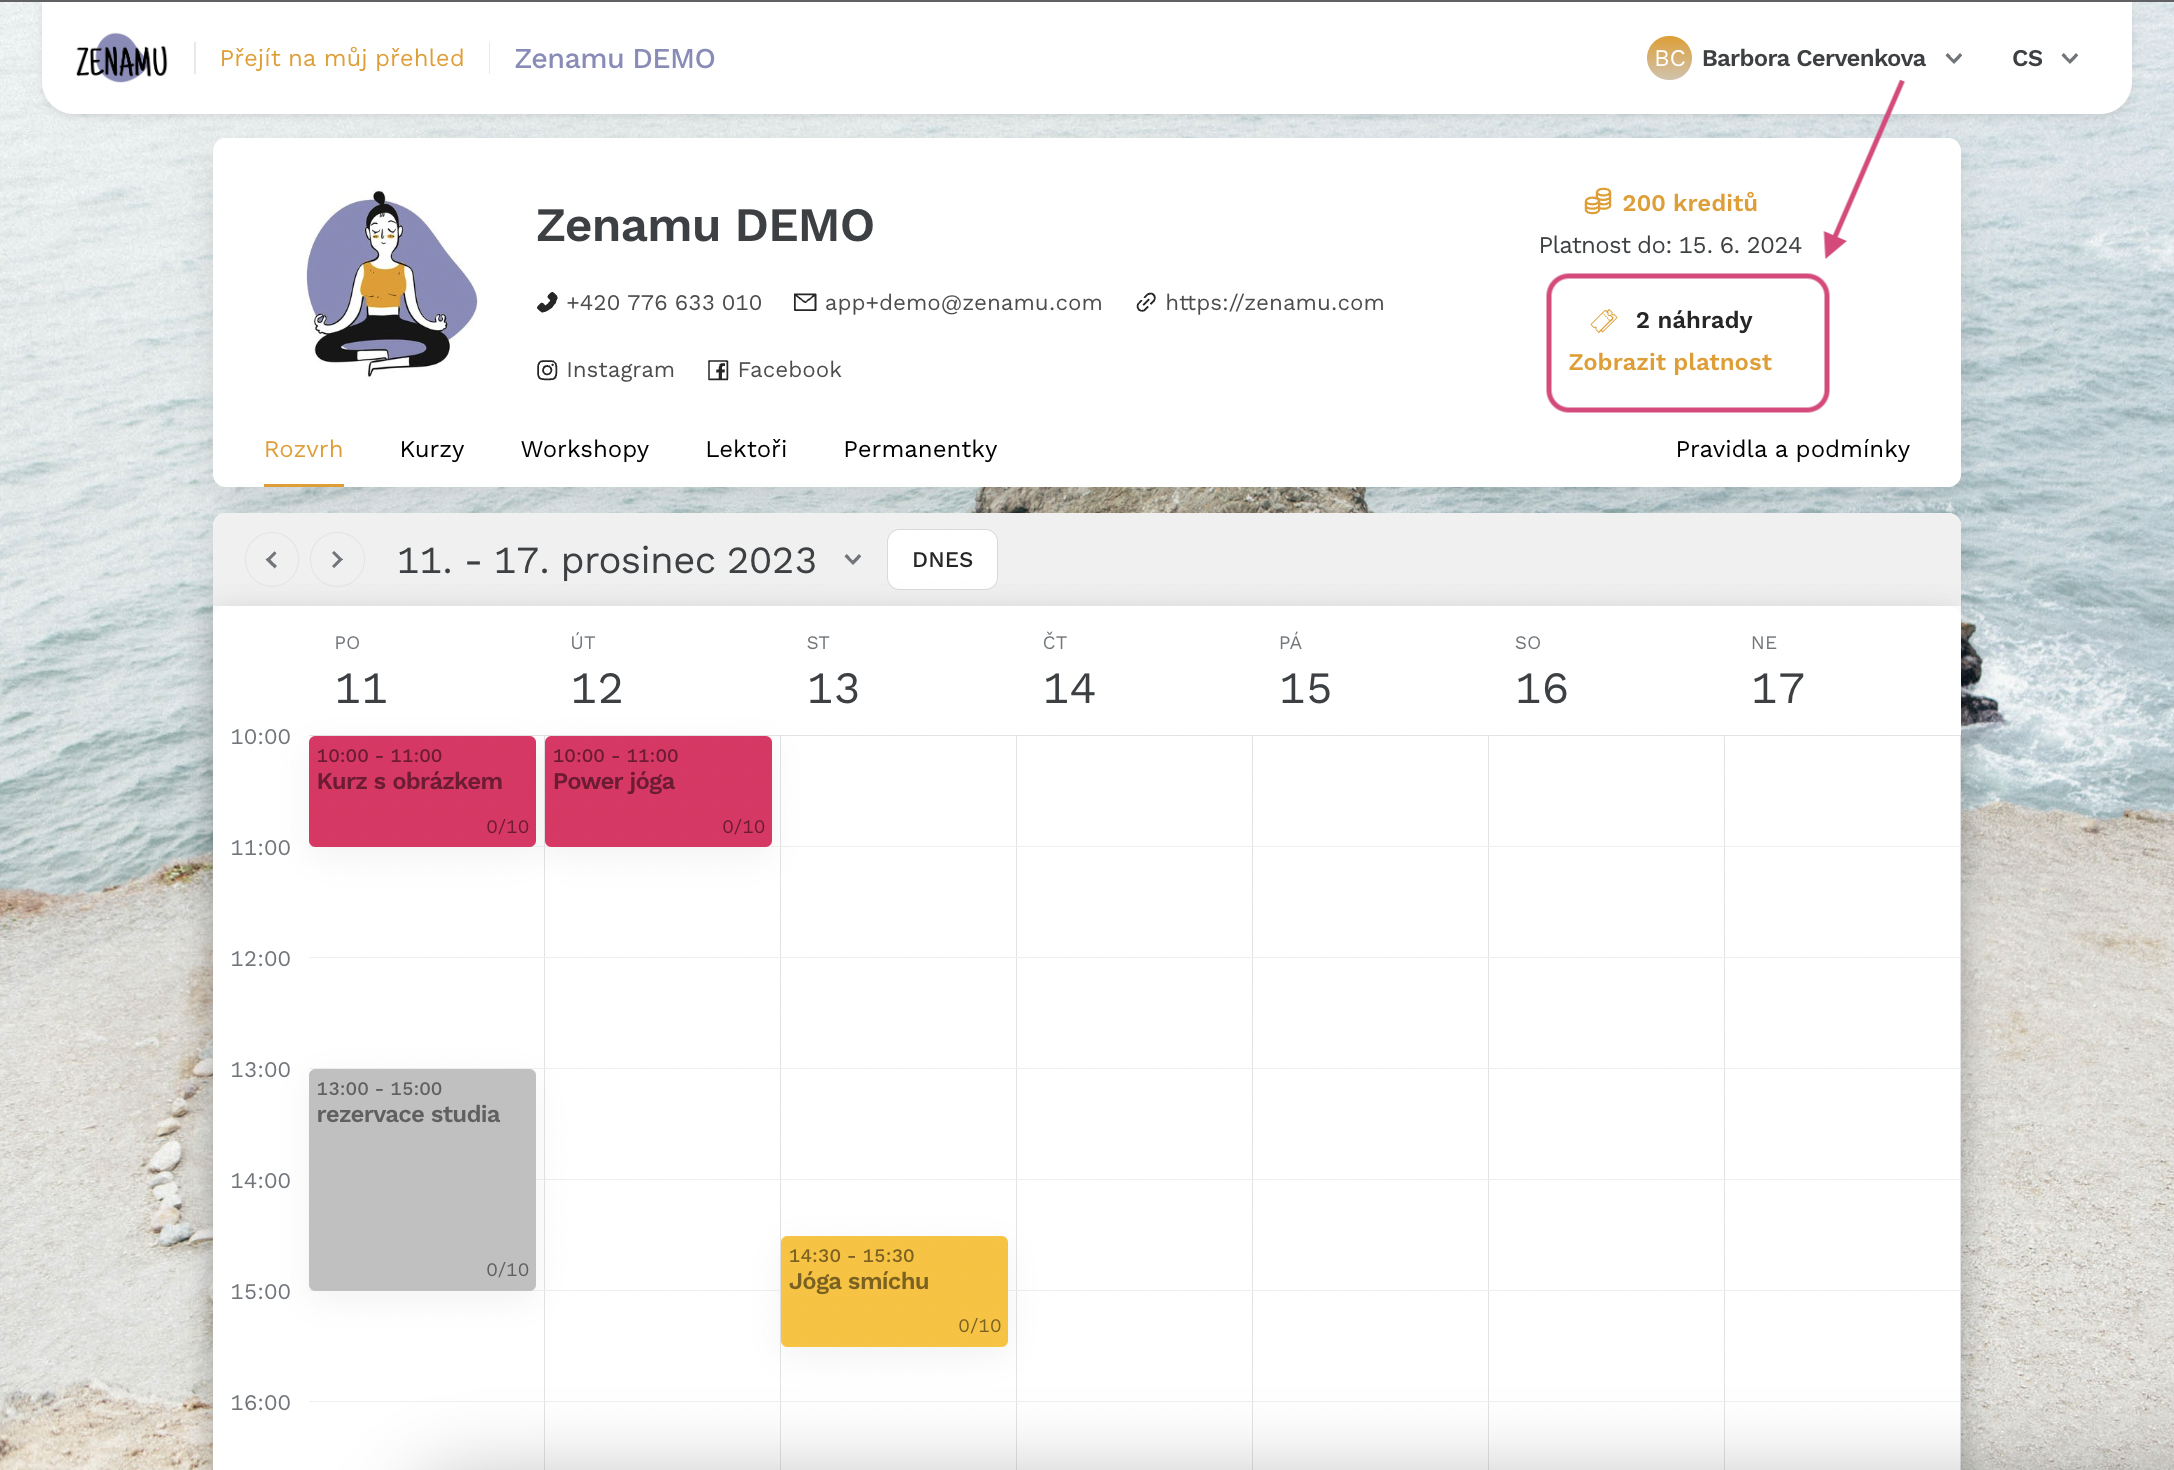This screenshot has width=2174, height=1470.
Task: Click Zobrazit platnost link
Action: (1670, 362)
